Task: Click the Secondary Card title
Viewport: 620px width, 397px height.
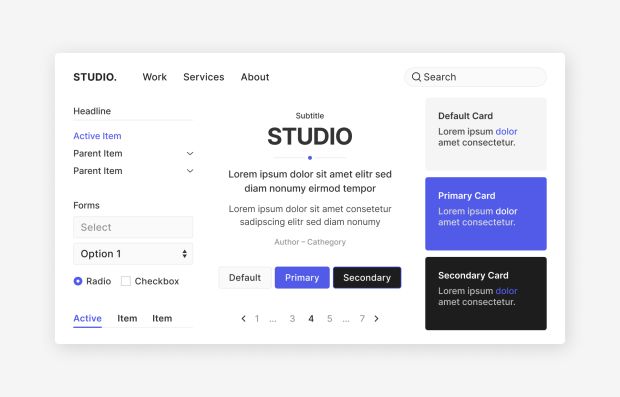Action: click(x=473, y=276)
